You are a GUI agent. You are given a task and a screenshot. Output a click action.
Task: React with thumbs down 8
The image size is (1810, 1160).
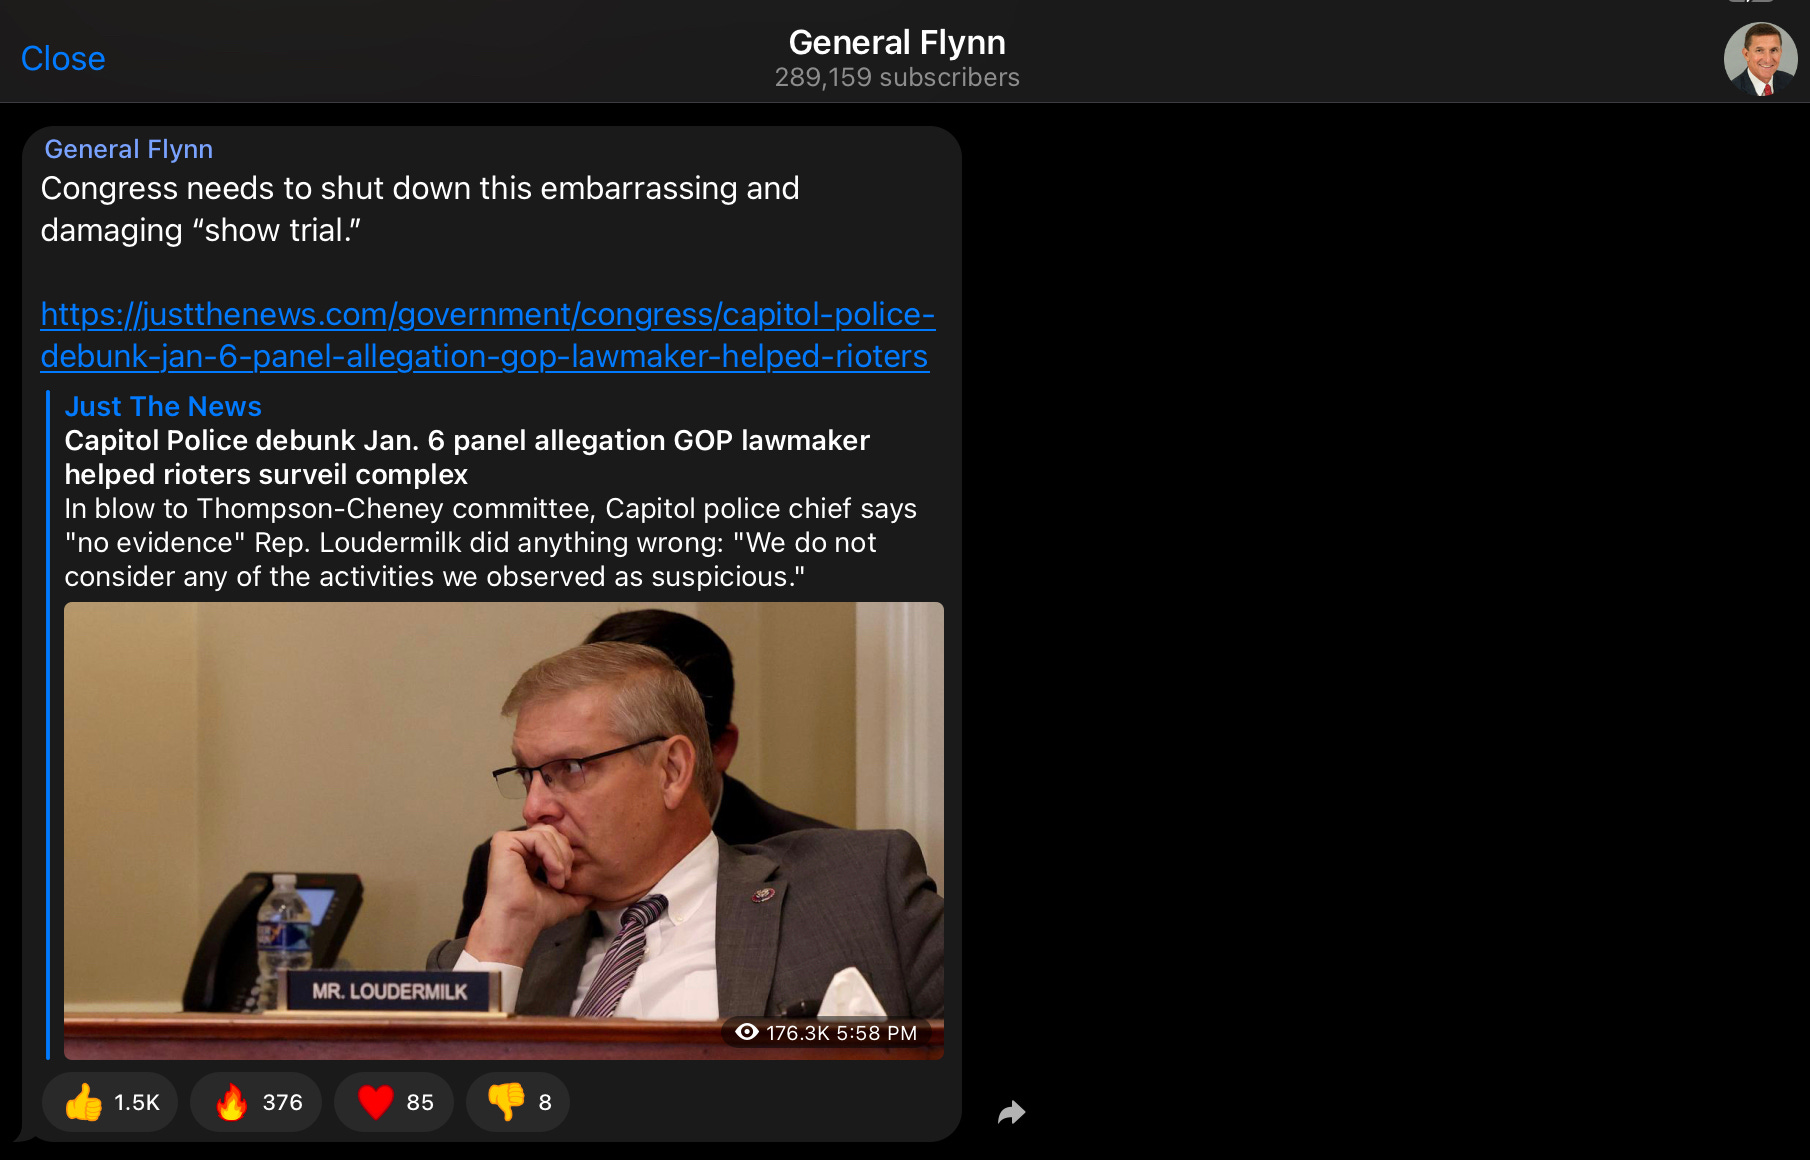[x=518, y=1102]
